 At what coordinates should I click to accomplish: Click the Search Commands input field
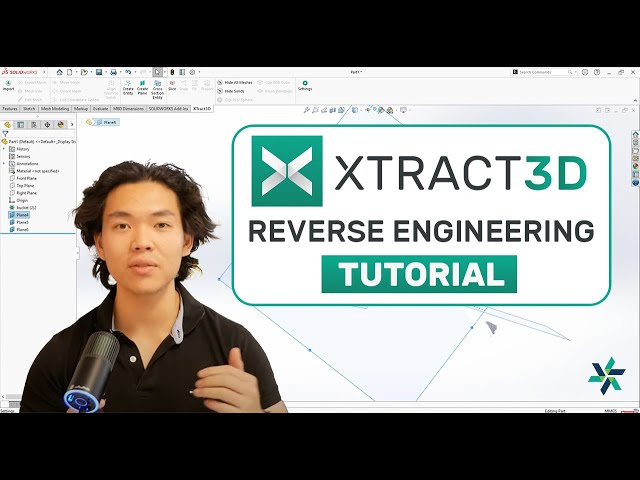pyautogui.click(x=543, y=72)
